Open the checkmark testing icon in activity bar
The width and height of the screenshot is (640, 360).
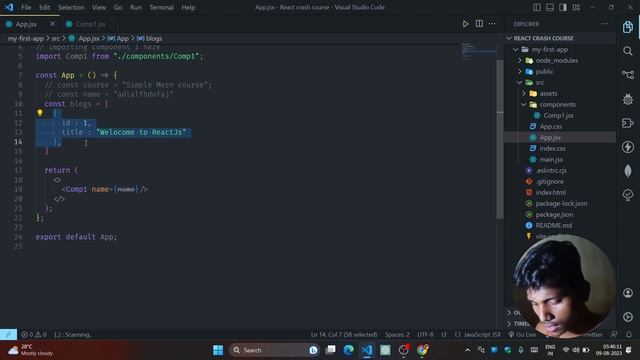point(628,195)
